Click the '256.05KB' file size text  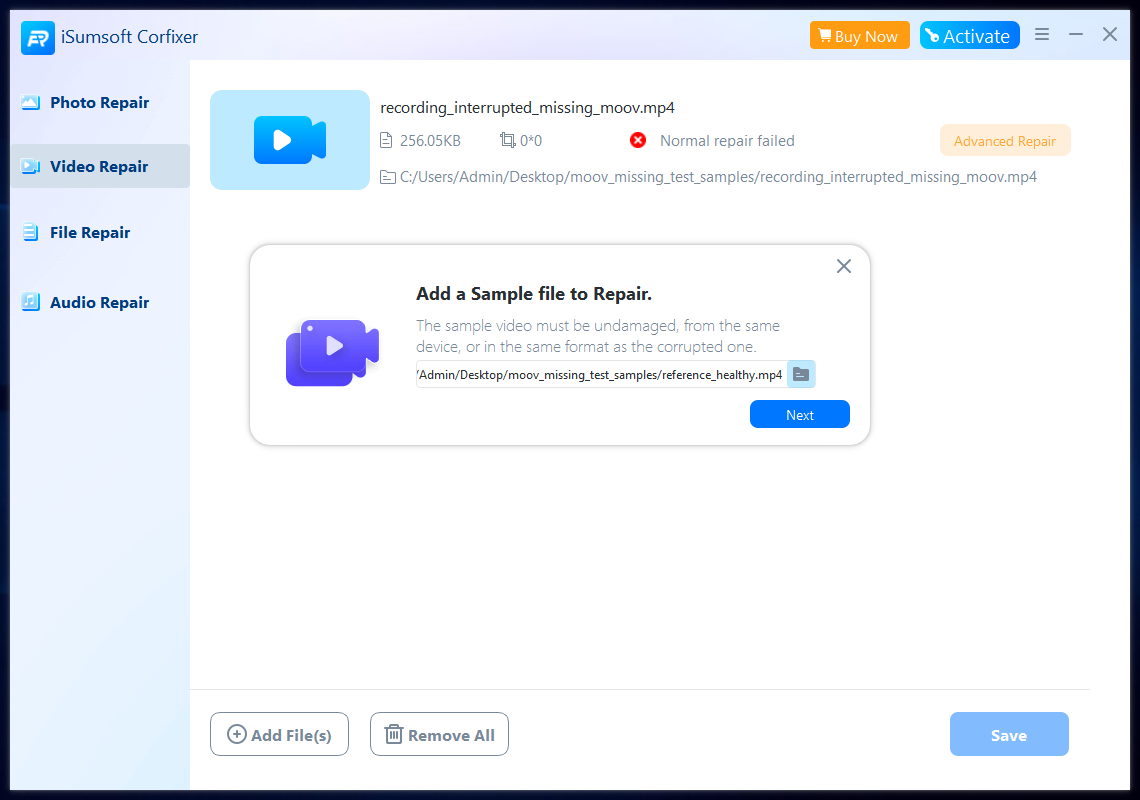430,141
